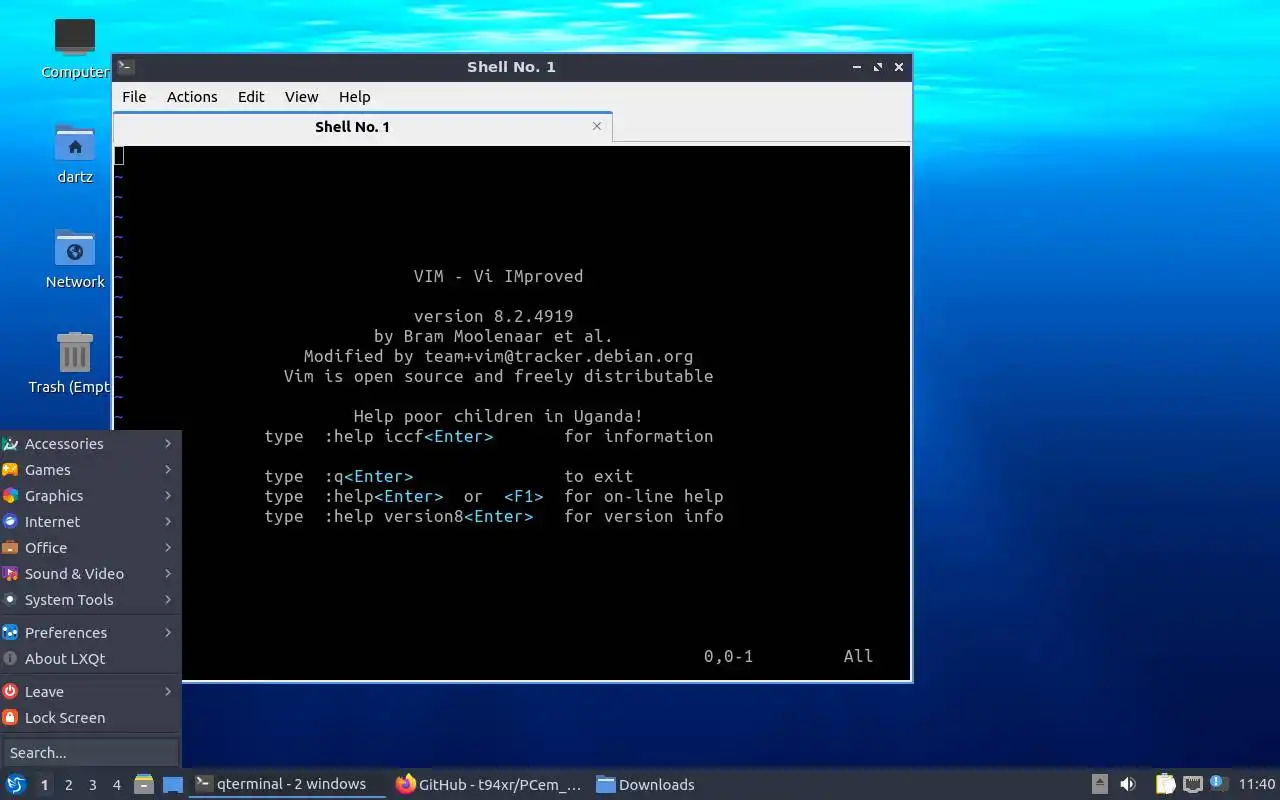The height and width of the screenshot is (800, 1280).
Task: Open the clipboard manager tray icon
Action: 1165,784
